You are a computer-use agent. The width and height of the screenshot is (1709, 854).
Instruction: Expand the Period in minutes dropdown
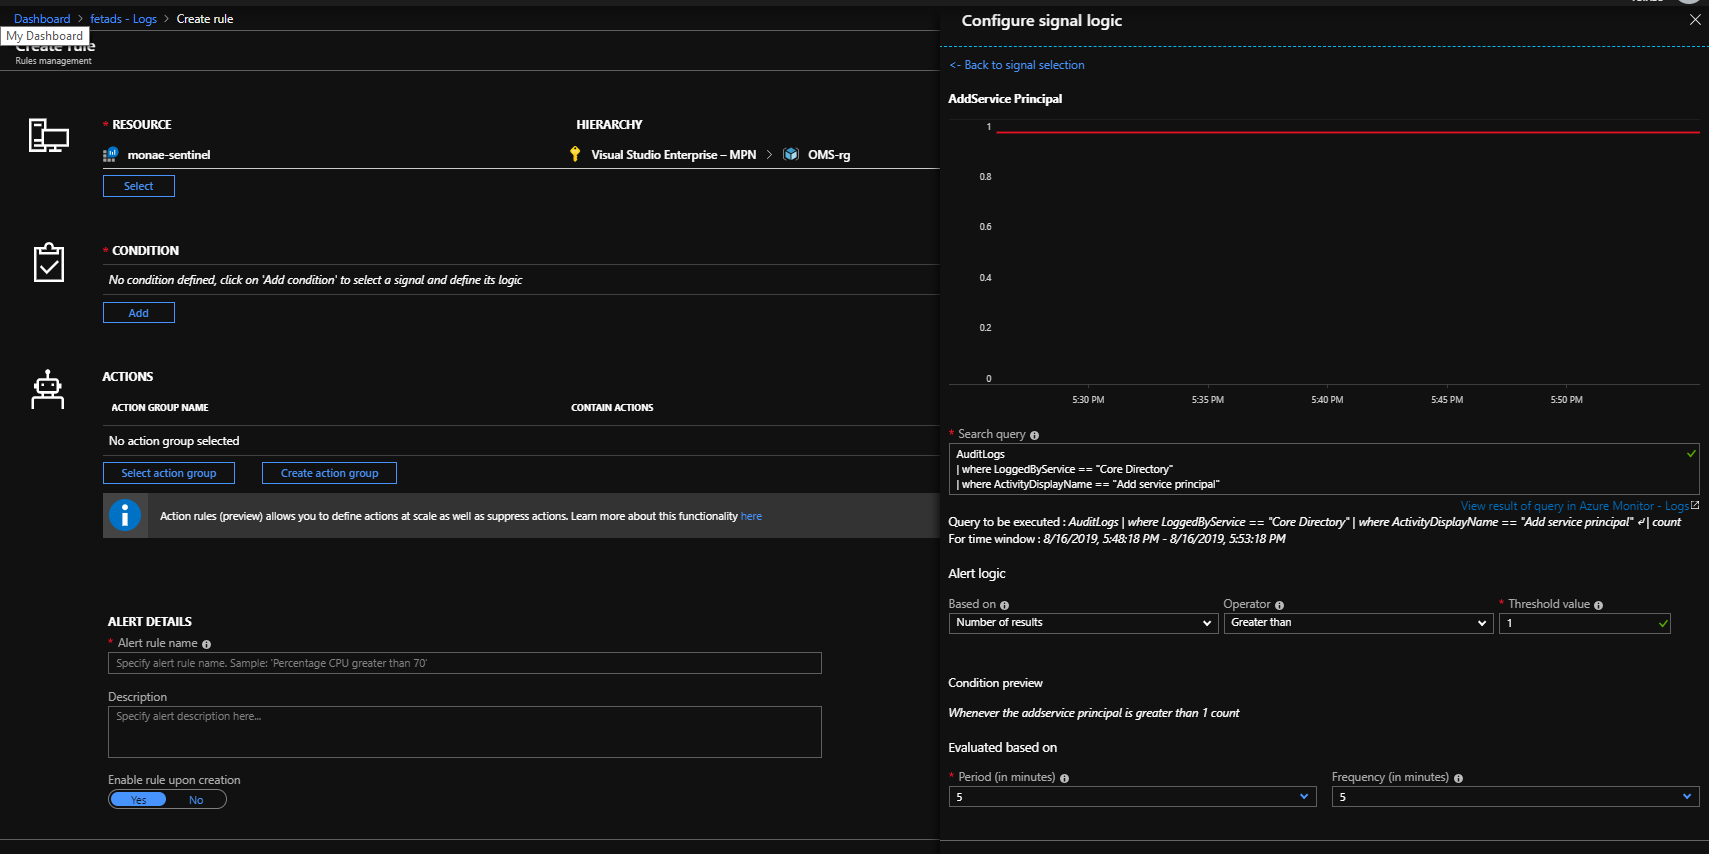[x=1132, y=797]
